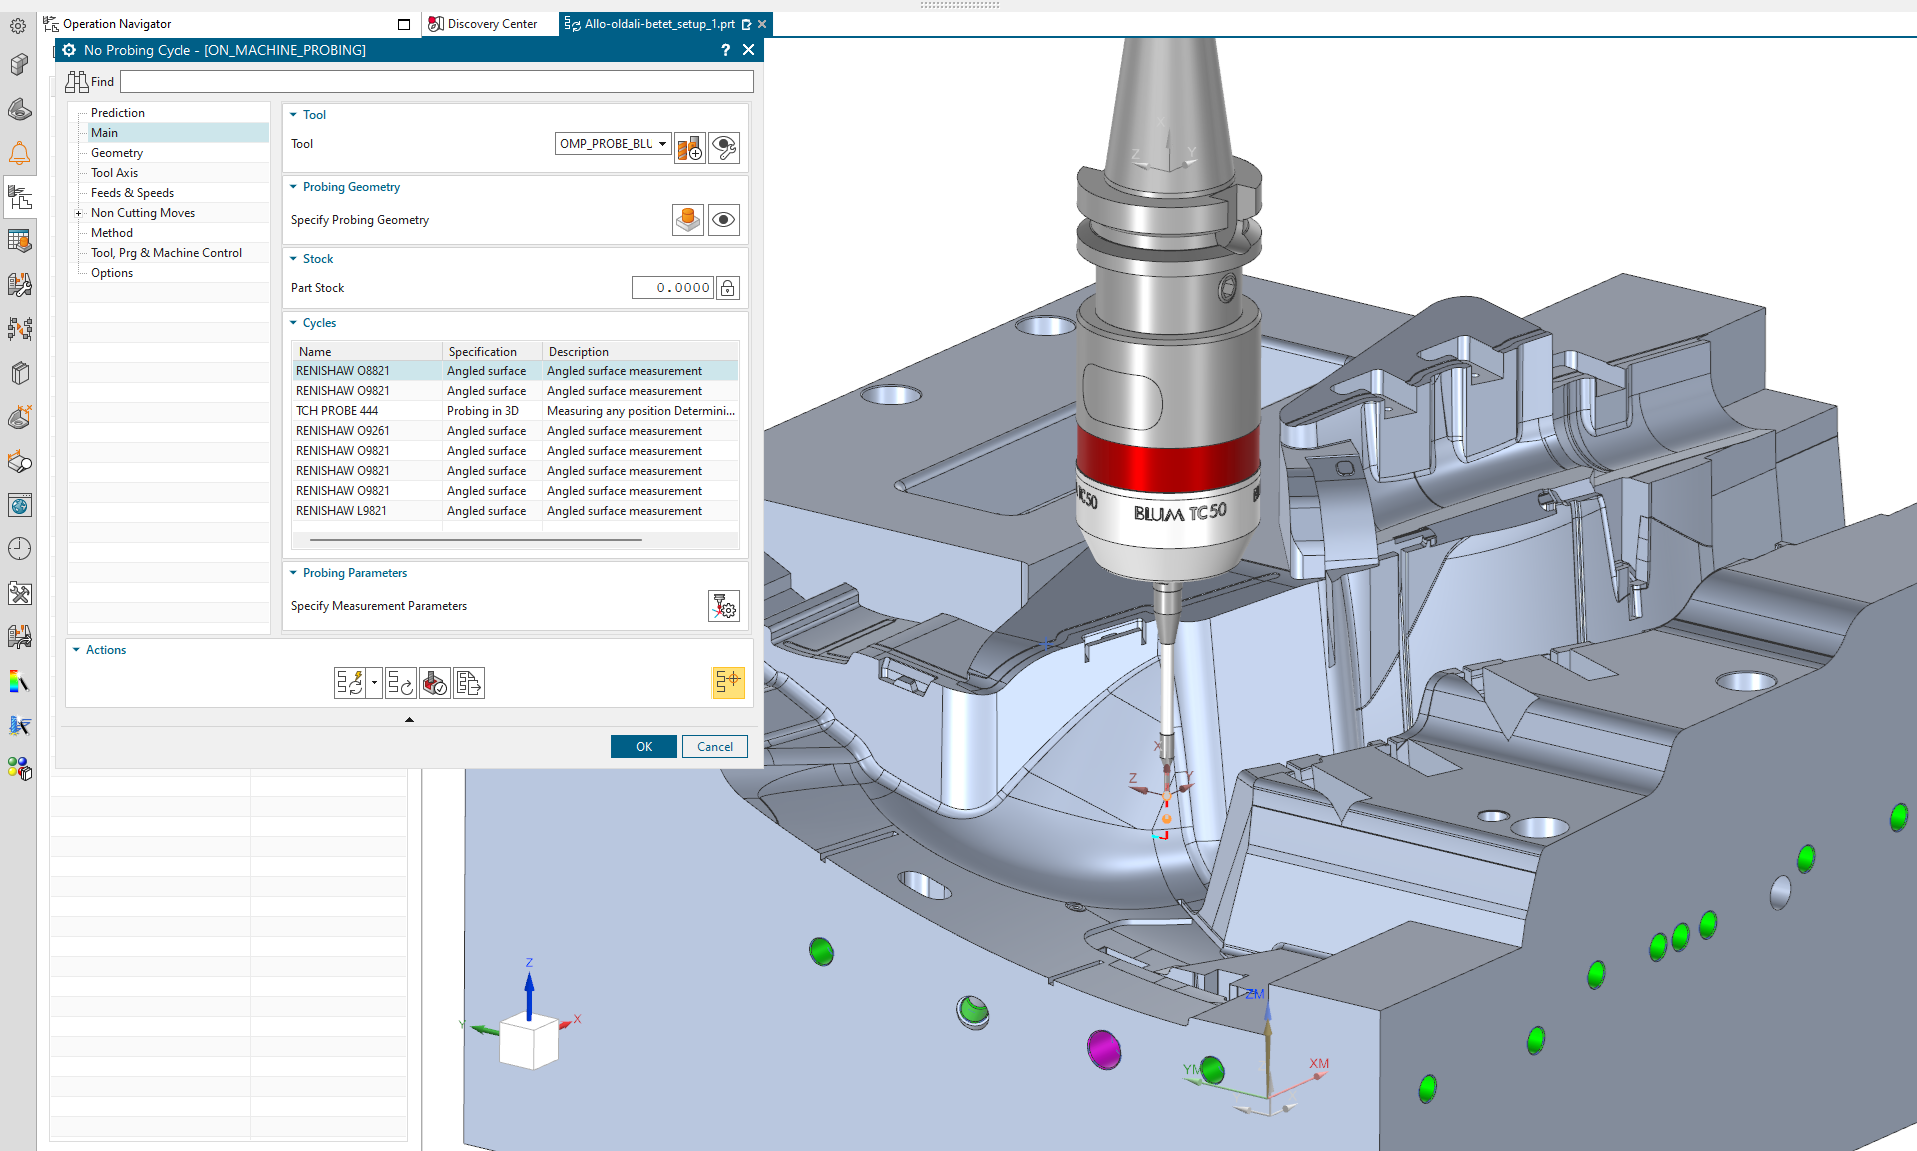Open Specify Measurement Parameters settings

pos(723,605)
